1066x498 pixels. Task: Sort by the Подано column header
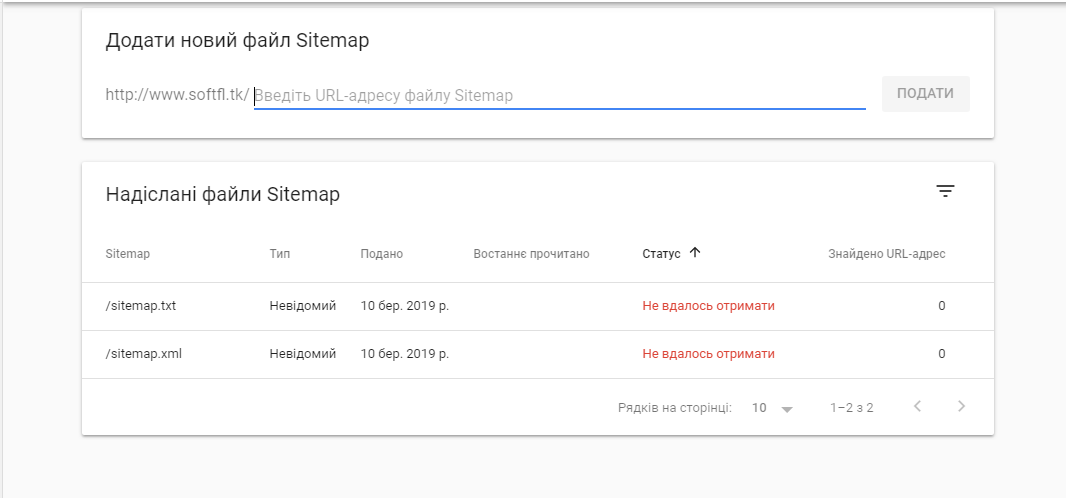point(382,254)
